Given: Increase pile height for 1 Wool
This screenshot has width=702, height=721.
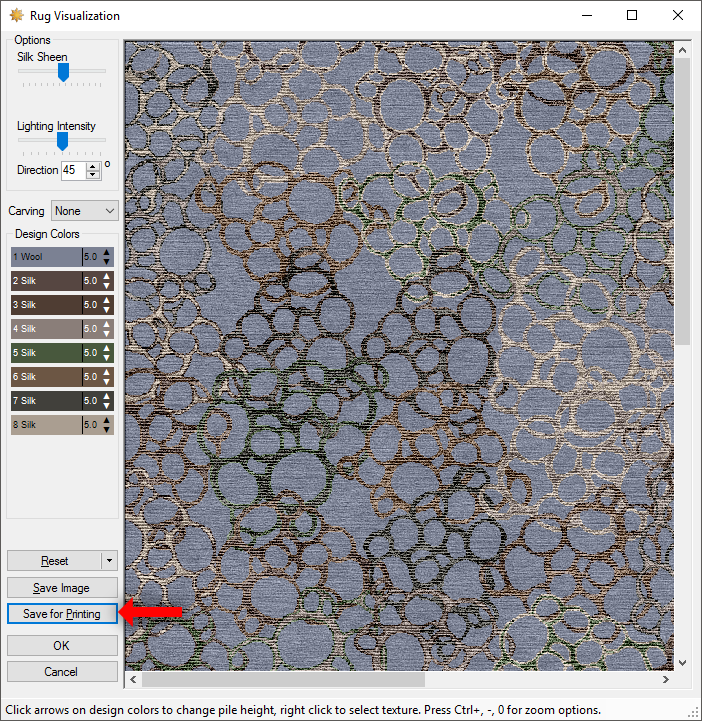Looking at the screenshot, I should tap(107, 253).
